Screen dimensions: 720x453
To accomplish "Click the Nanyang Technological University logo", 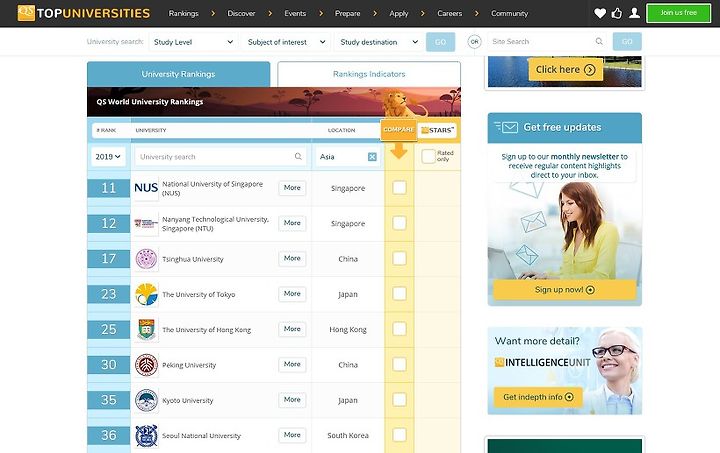I will (x=146, y=224).
